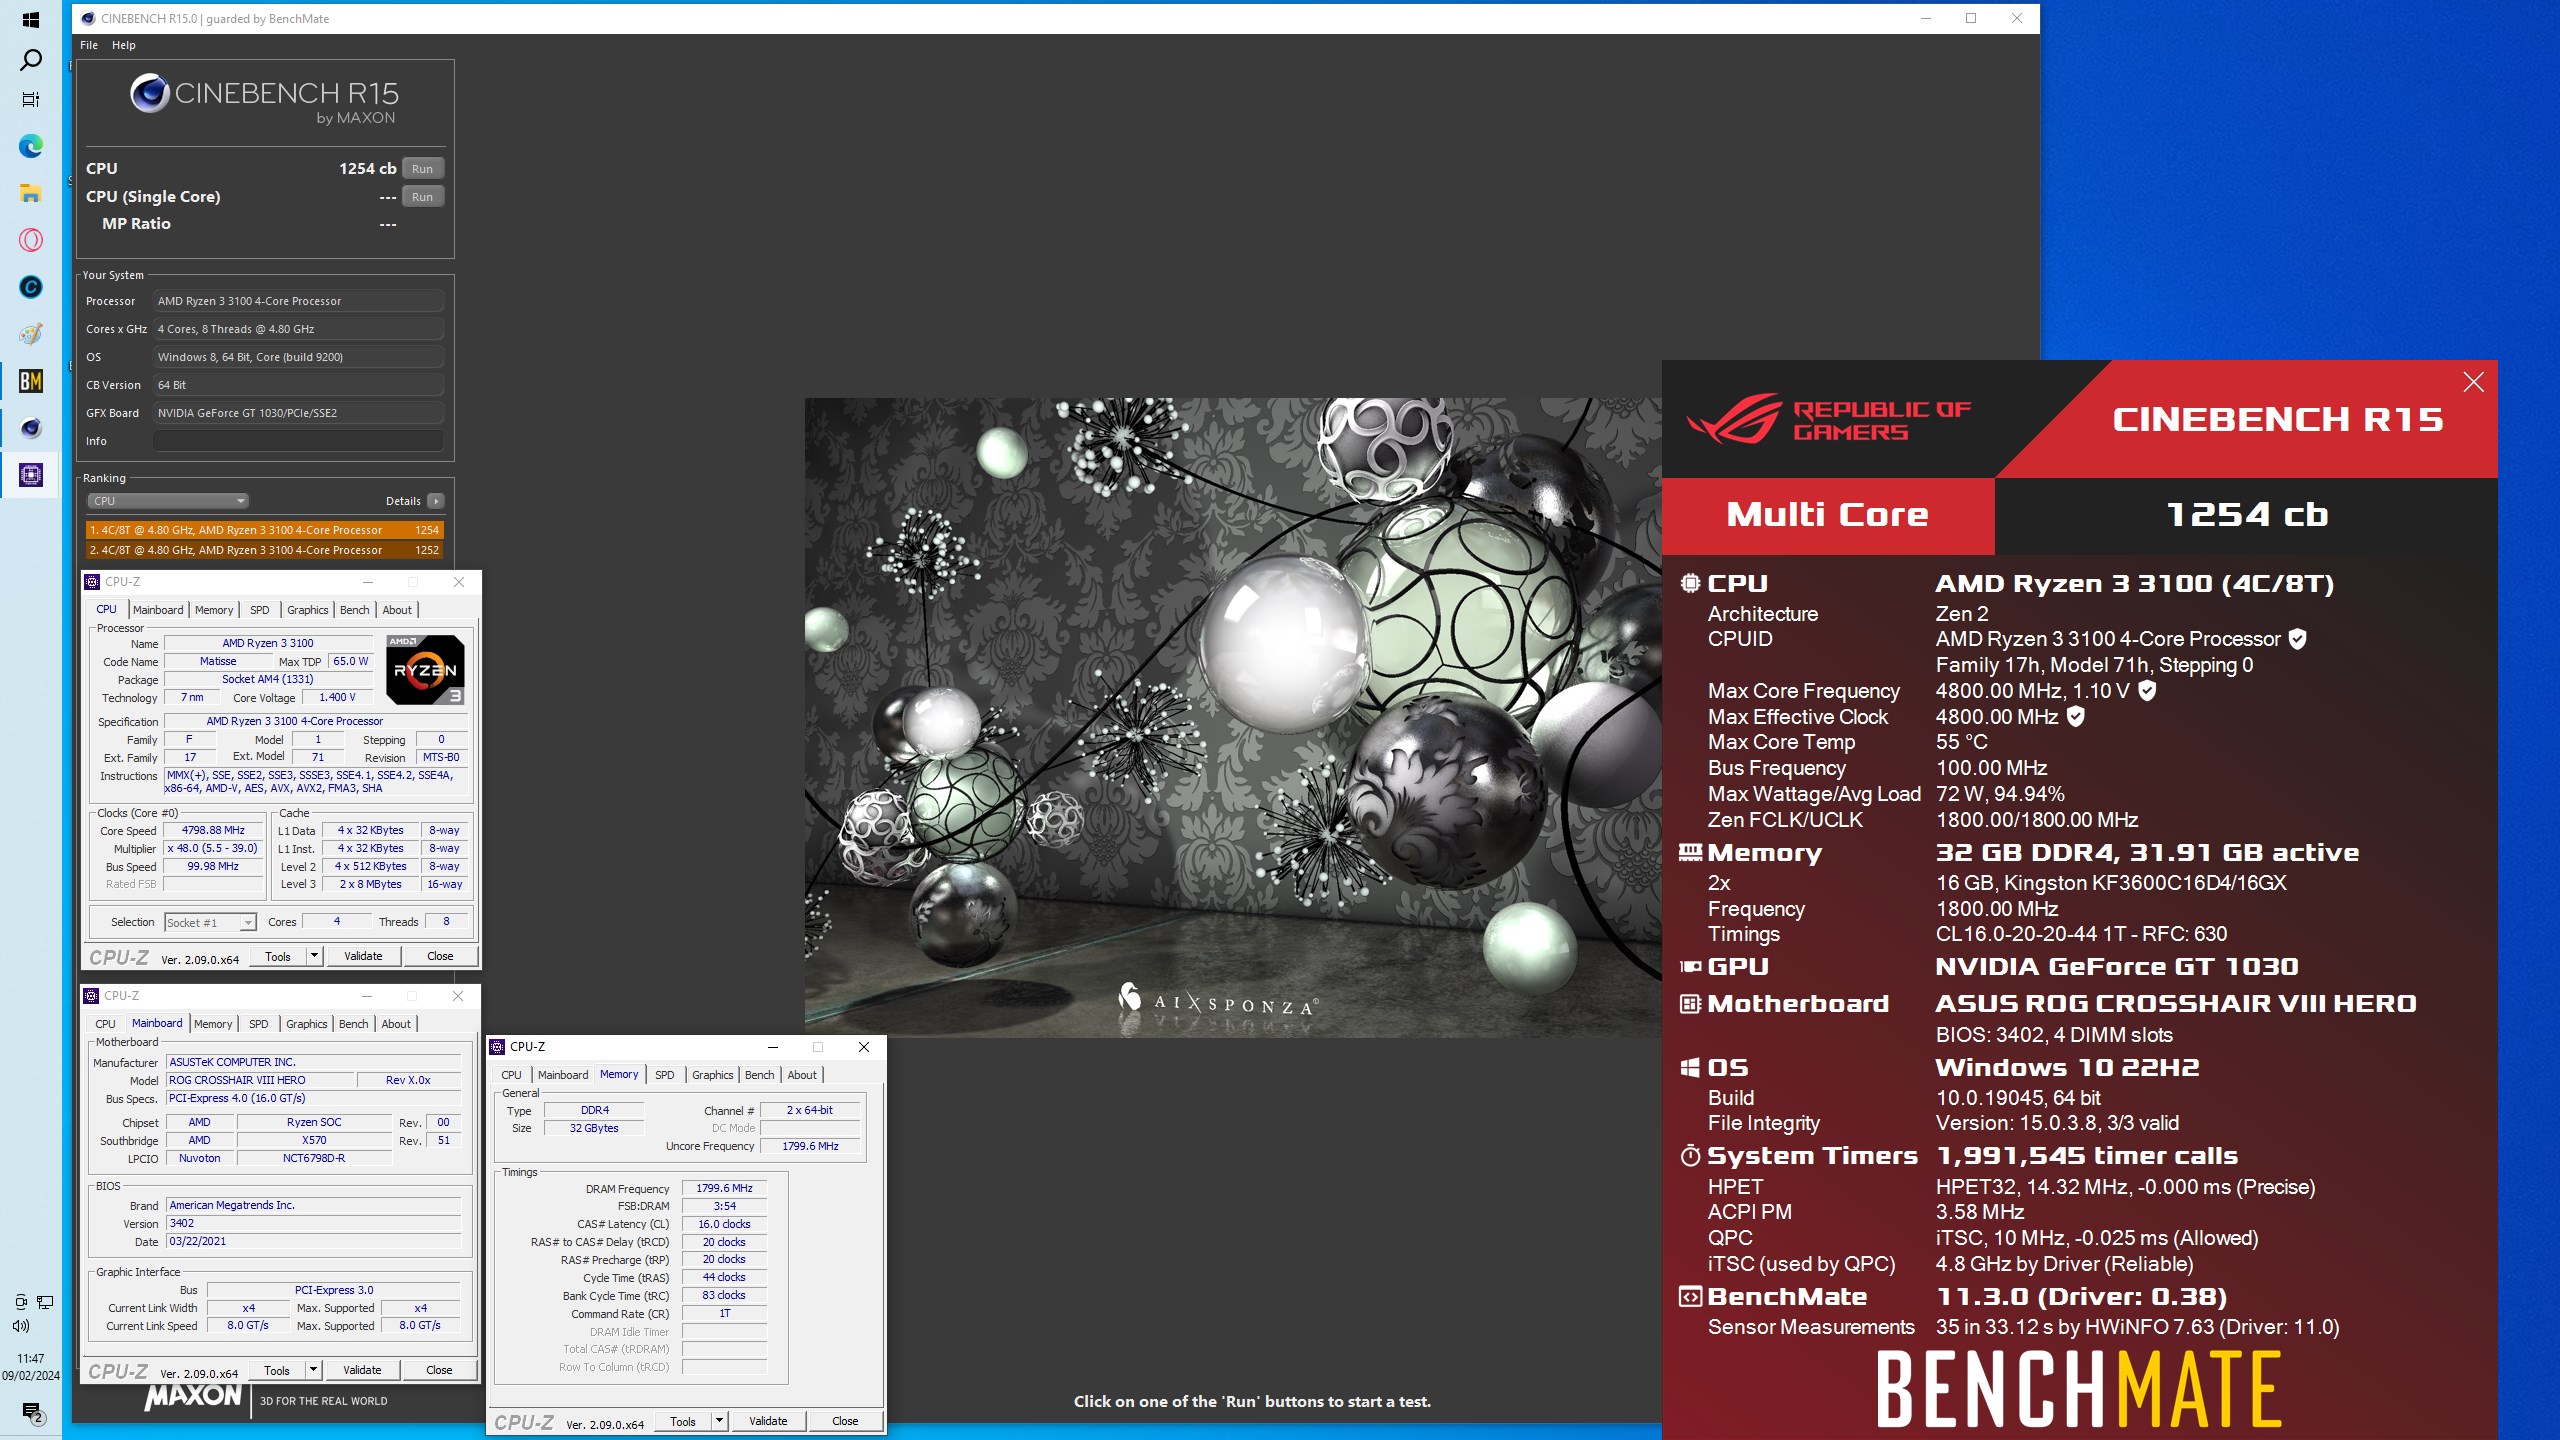Viewport: 2560px width, 1440px height.
Task: Launch Microsoft Edge from the taskbar
Action: (31, 147)
